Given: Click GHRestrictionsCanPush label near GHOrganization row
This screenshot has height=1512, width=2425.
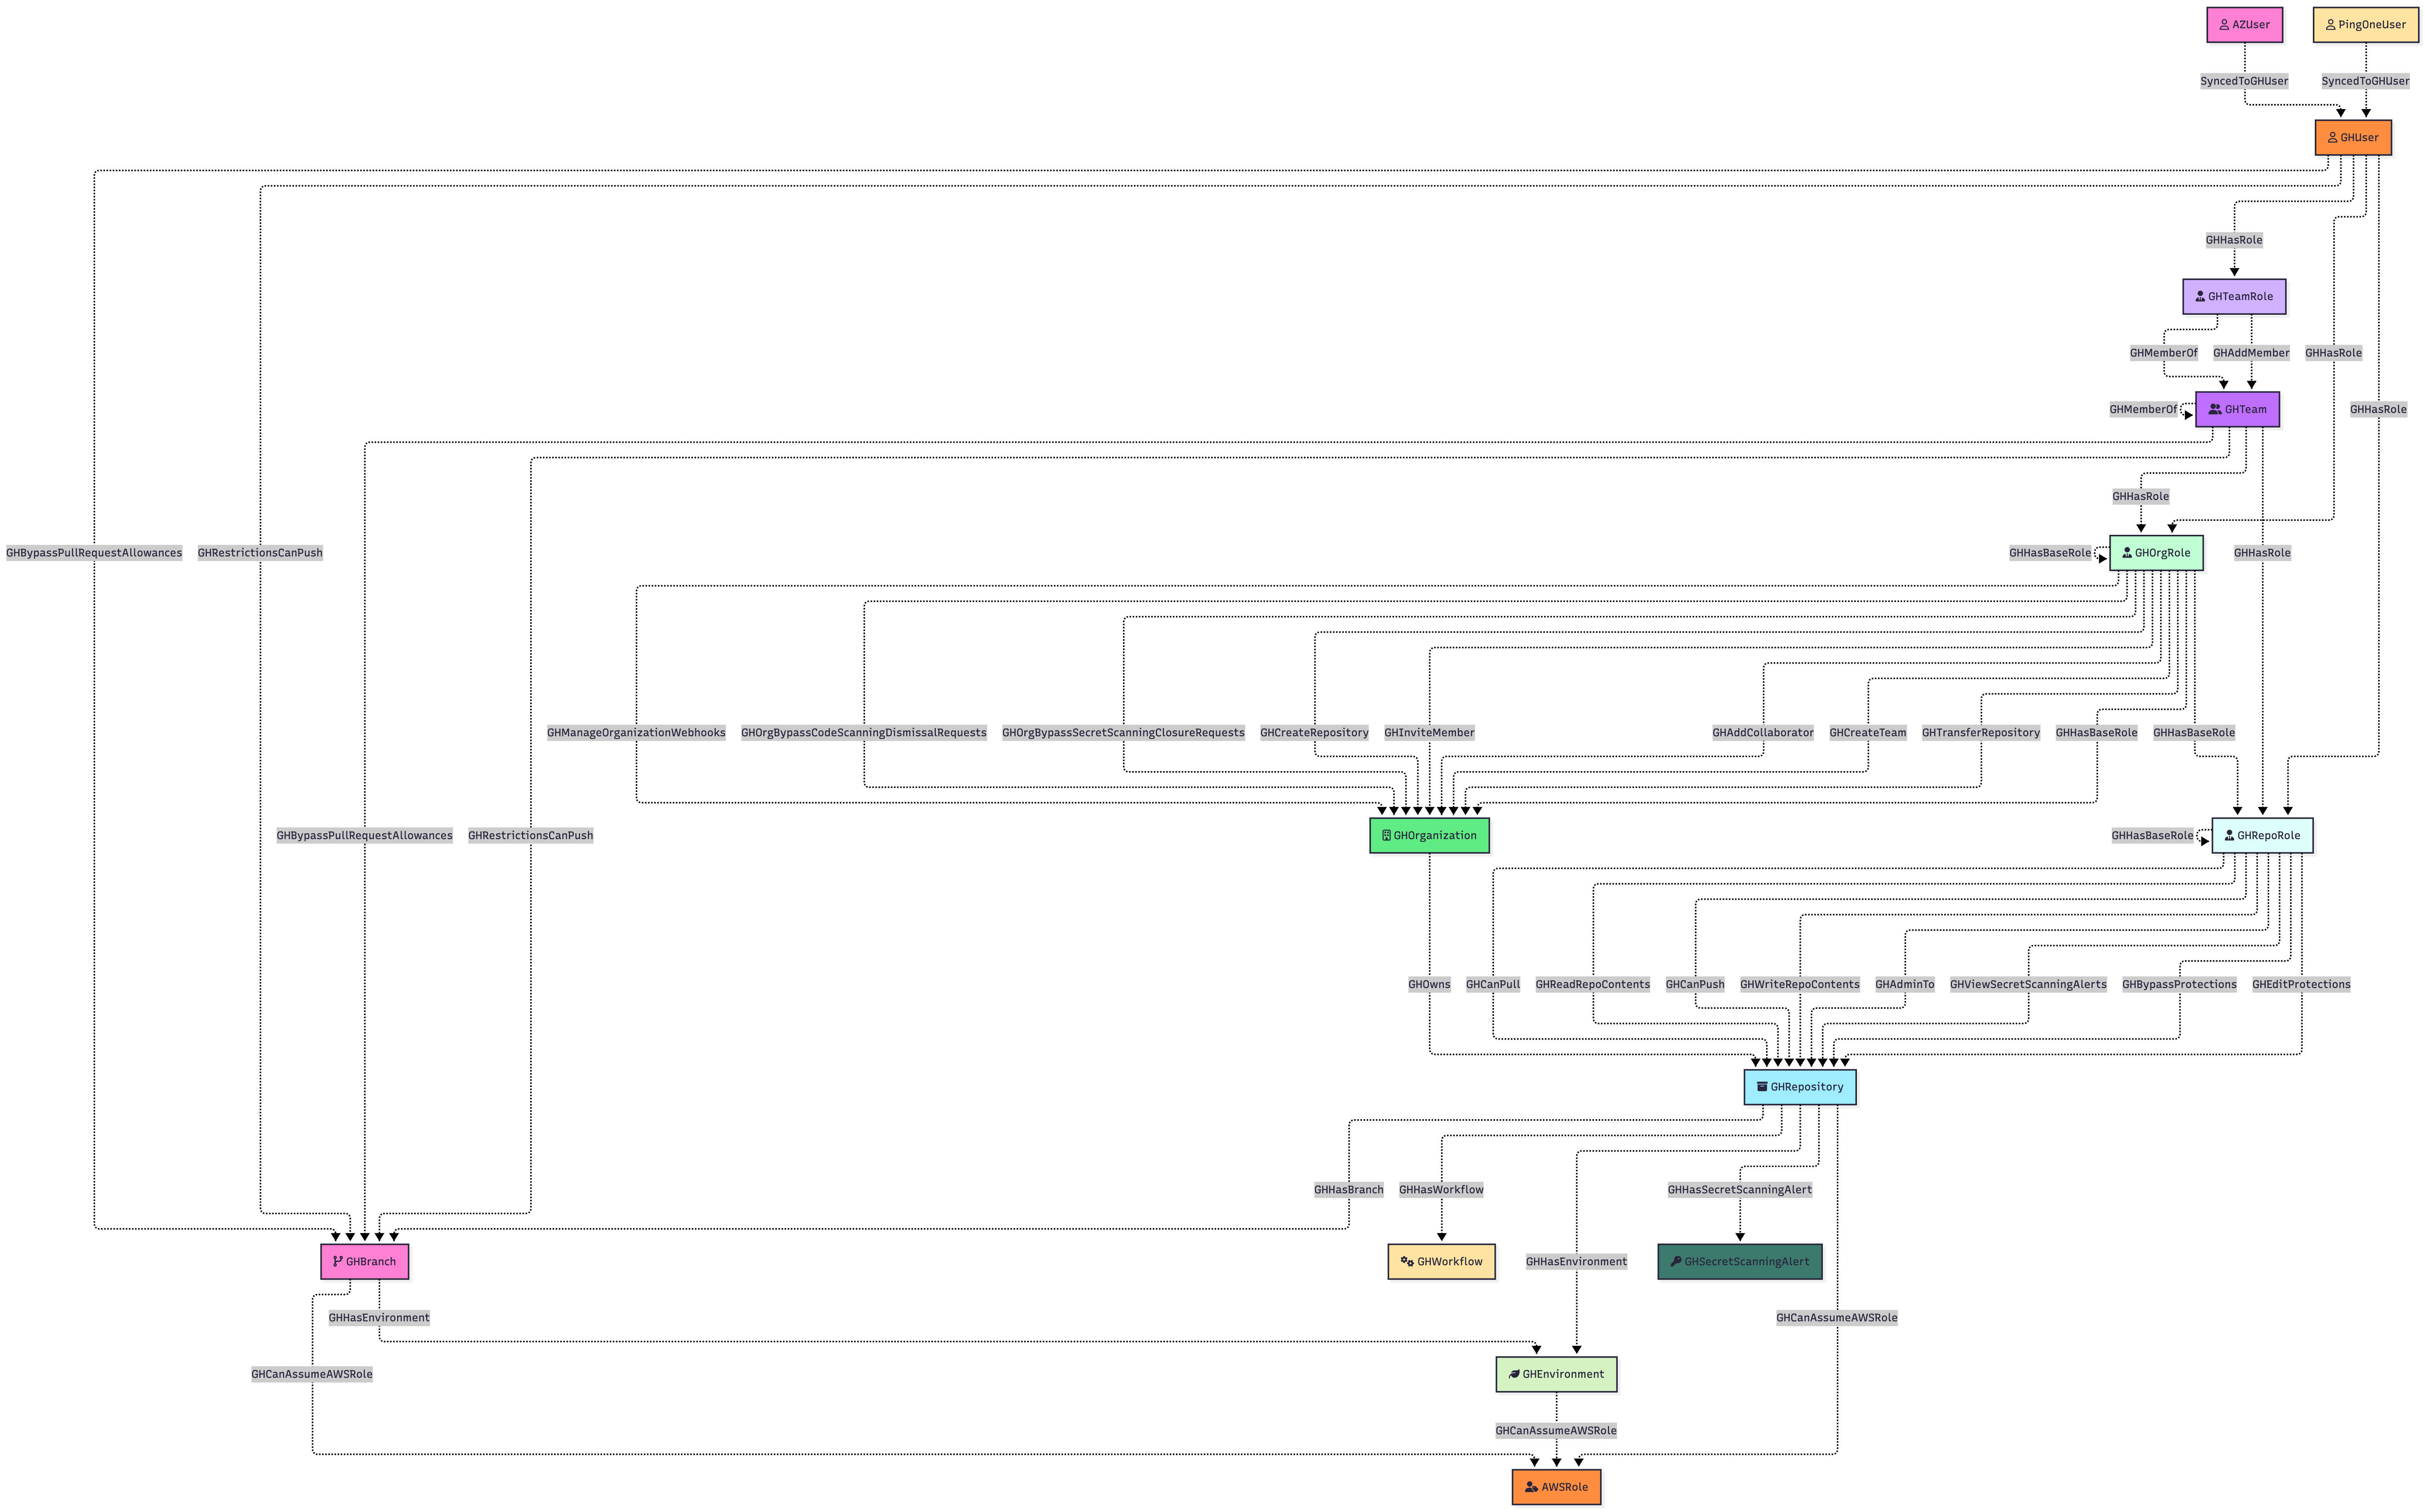Looking at the screenshot, I should pyautogui.click(x=531, y=836).
